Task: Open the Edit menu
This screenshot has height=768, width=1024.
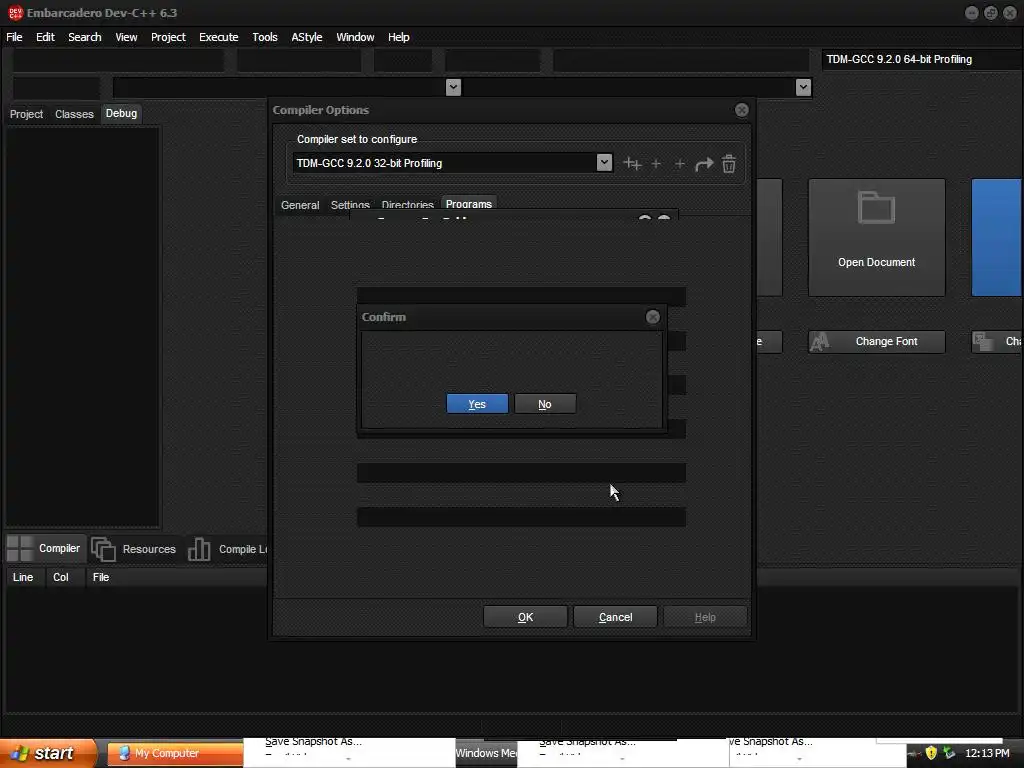Action: [x=45, y=37]
